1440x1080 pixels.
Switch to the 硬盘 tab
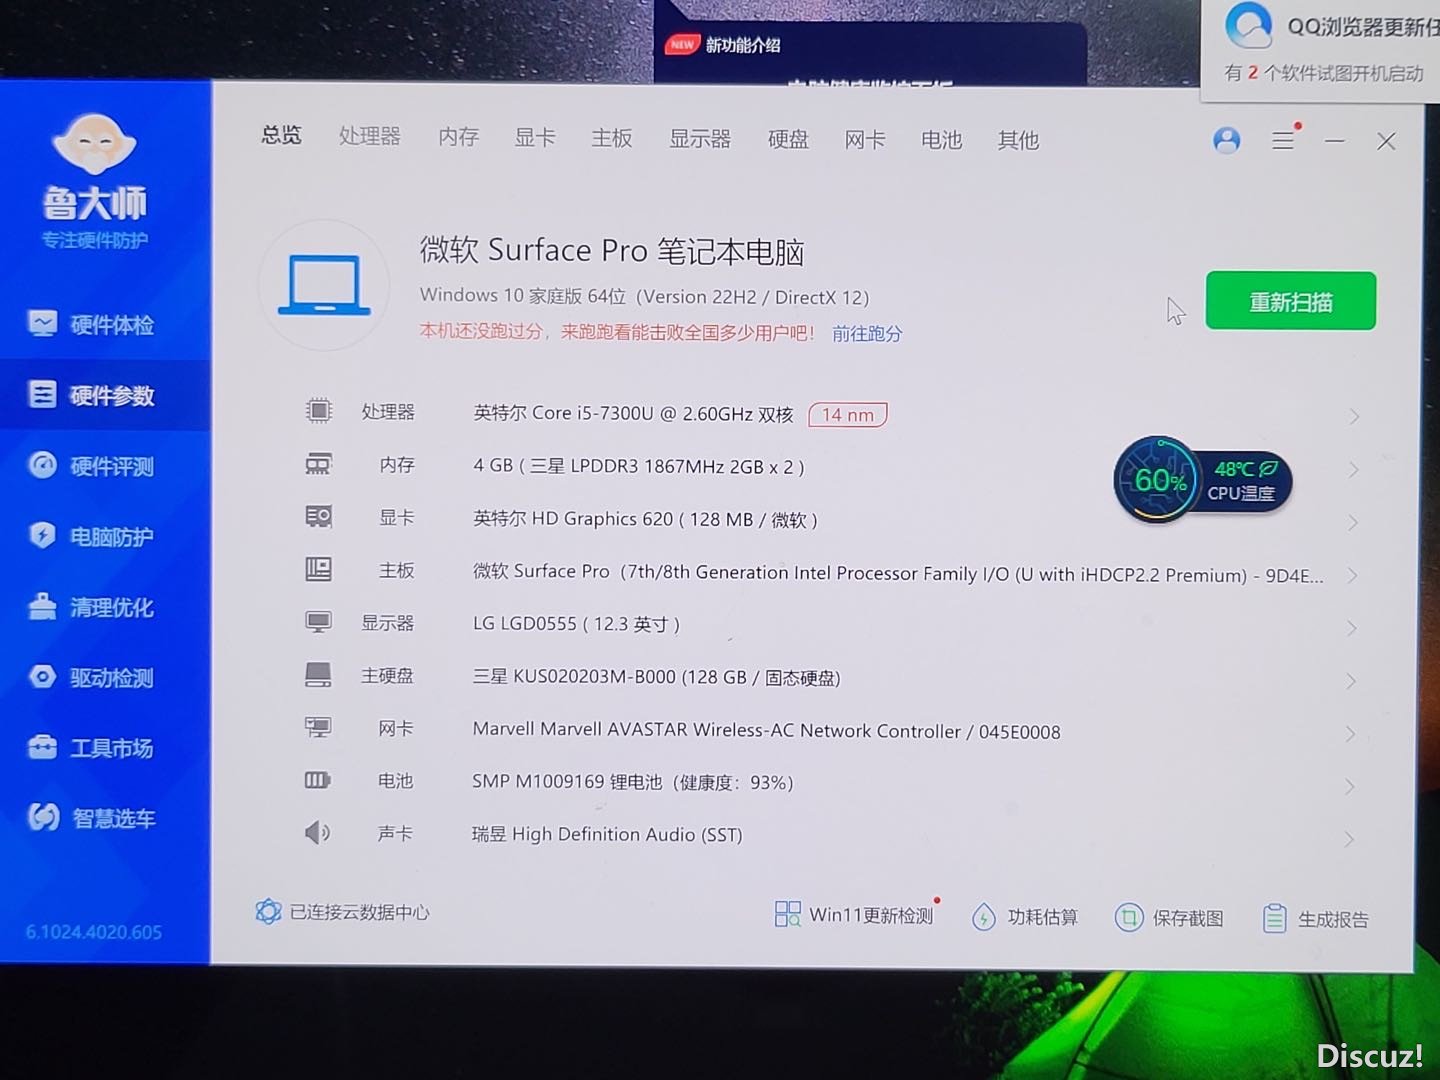coord(788,139)
